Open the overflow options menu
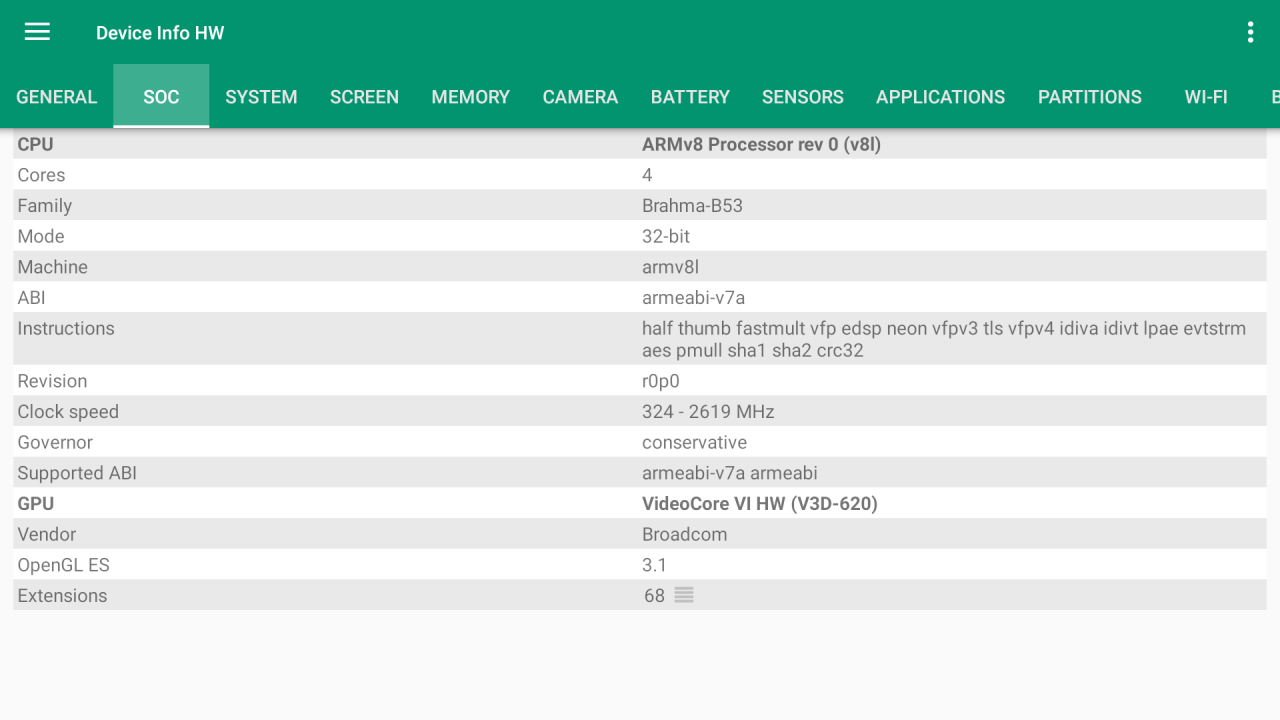The width and height of the screenshot is (1280, 720). click(1249, 31)
